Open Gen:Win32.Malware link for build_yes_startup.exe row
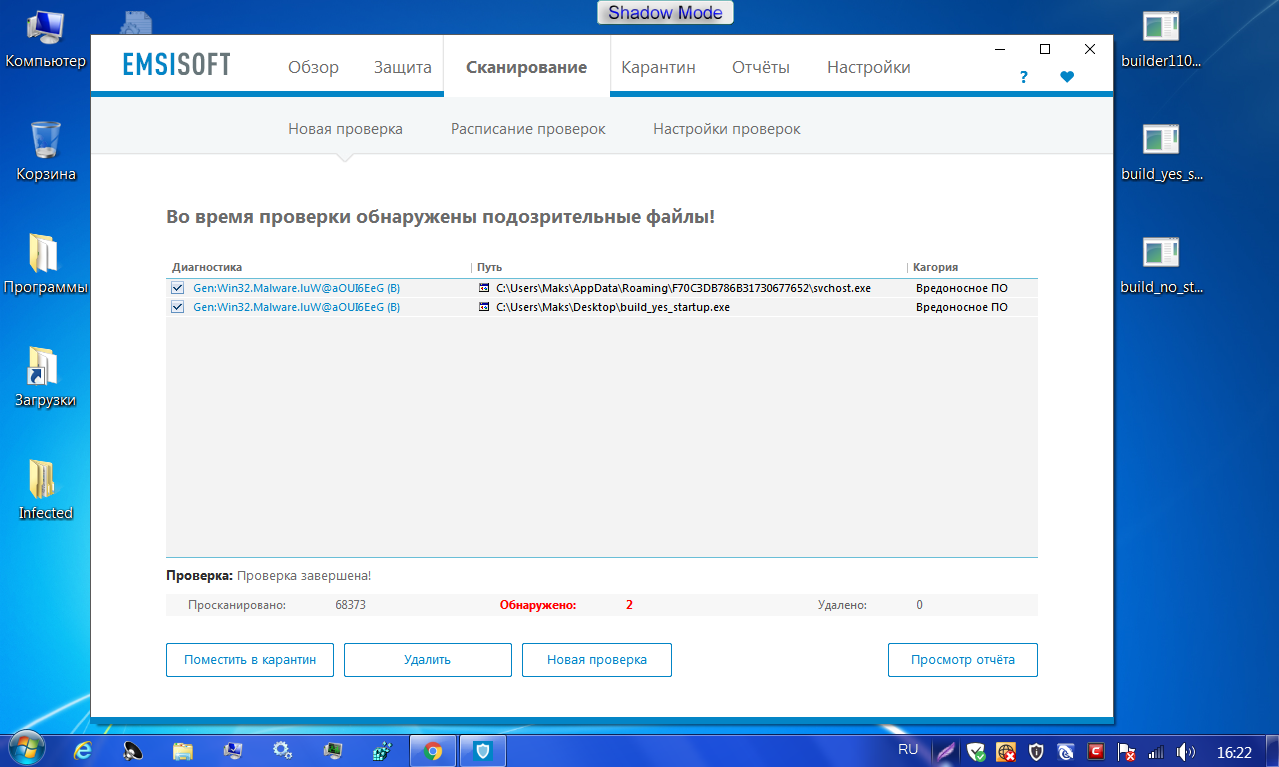The width and height of the screenshot is (1279, 767). 296,307
